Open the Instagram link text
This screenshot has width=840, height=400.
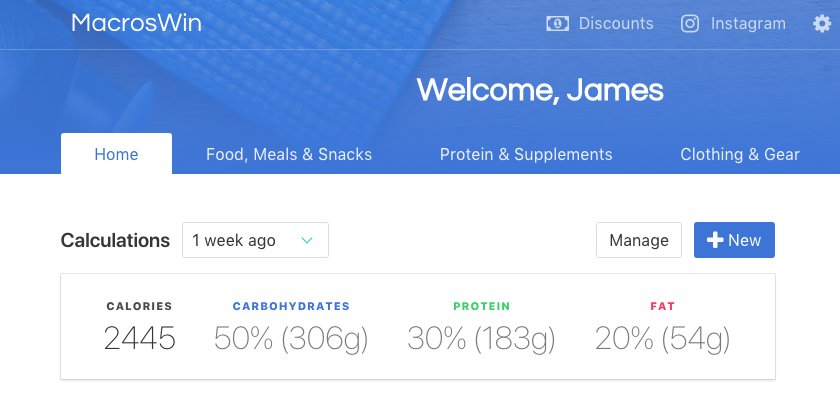pyautogui.click(x=748, y=24)
